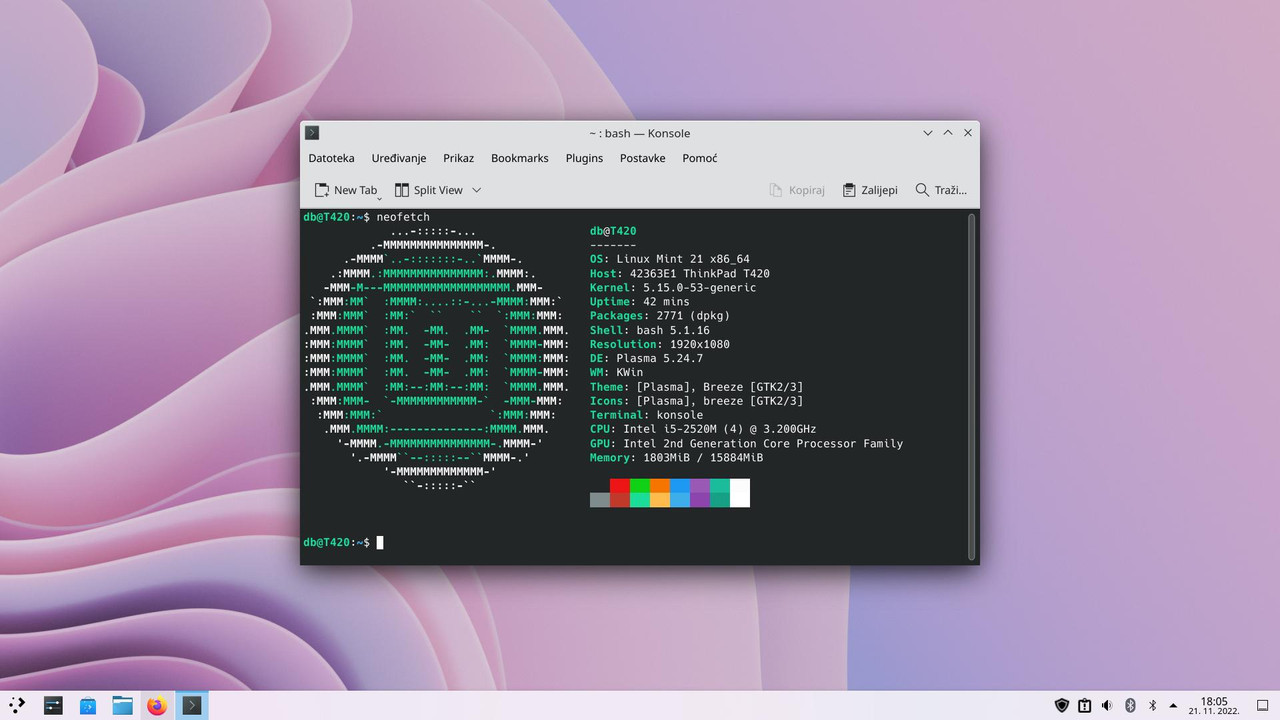Screen dimensions: 1280x720
Task: Open the Uređivanje menu
Action: click(x=399, y=158)
